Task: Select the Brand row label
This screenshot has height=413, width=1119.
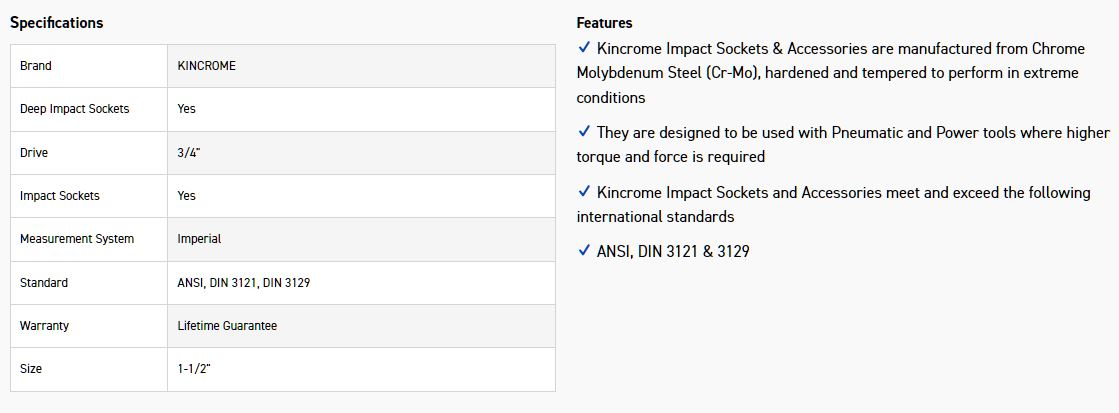Action: pyautogui.click(x=36, y=66)
